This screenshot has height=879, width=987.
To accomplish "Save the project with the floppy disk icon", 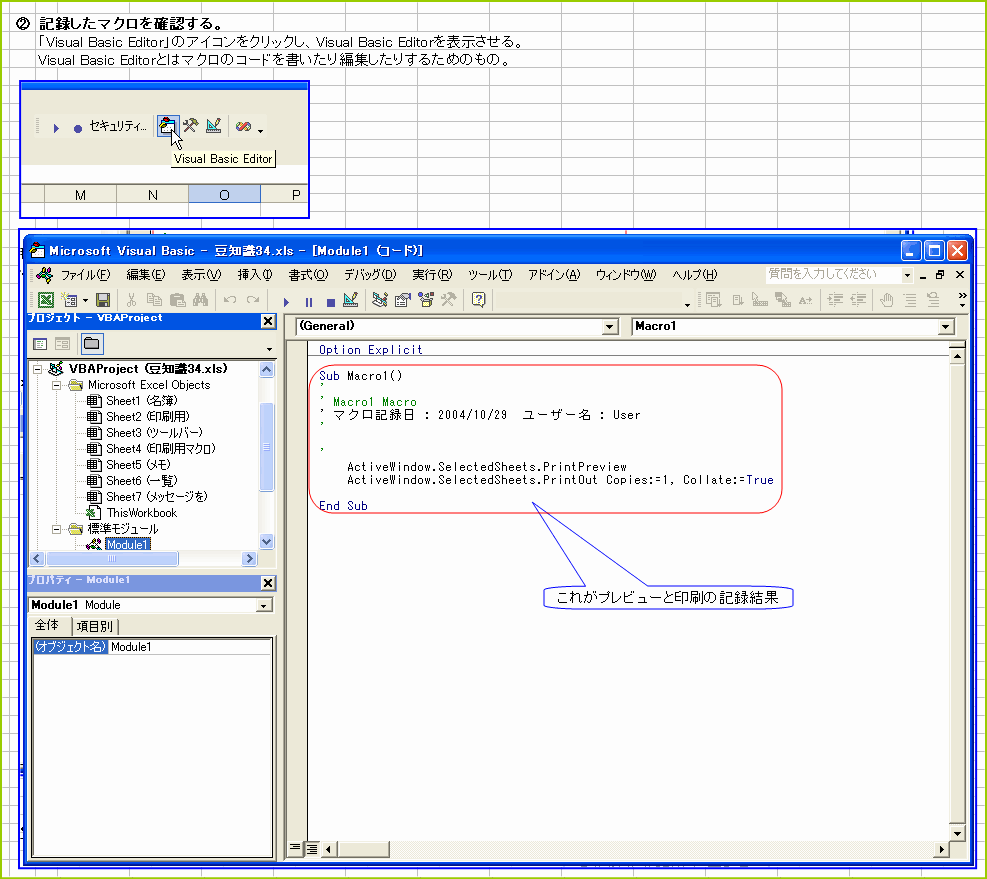I will [x=102, y=300].
